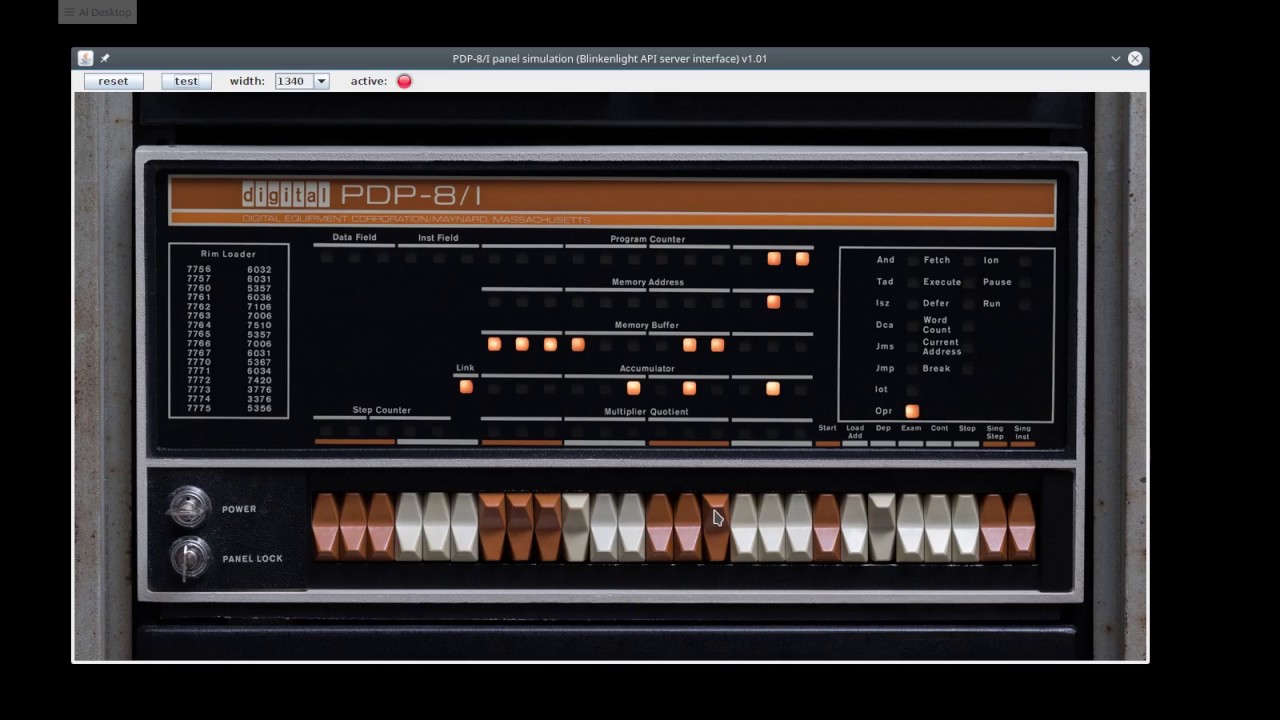
Task: Turn the POWER key switch
Action: point(189,507)
